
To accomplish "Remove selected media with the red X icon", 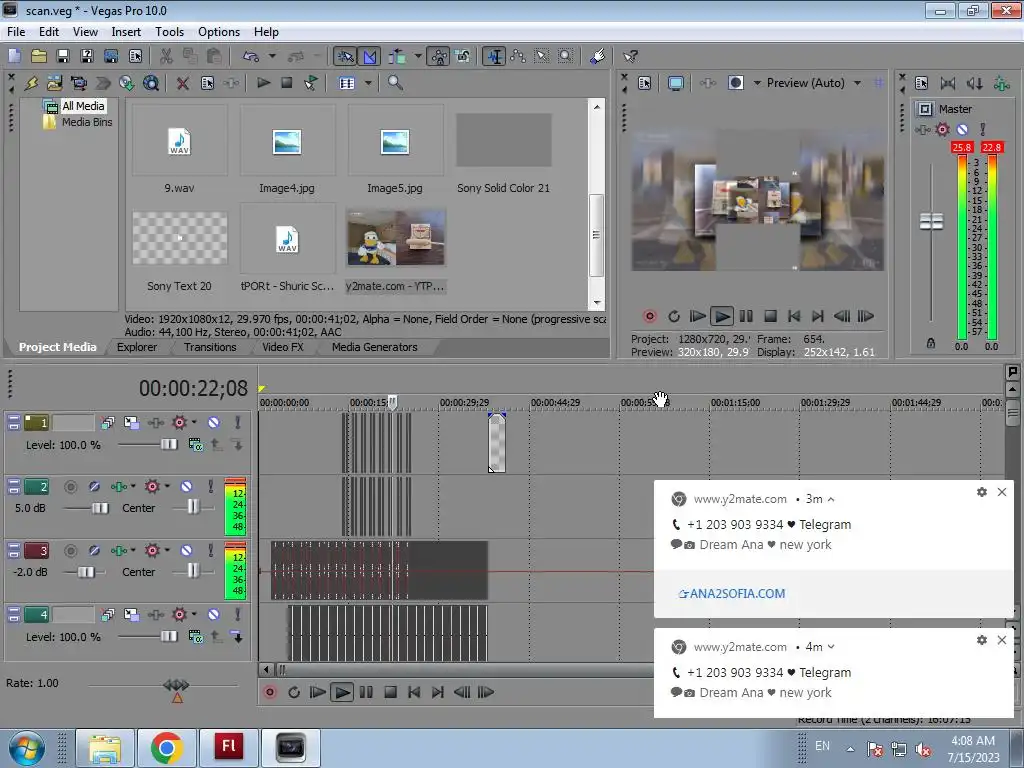I will click(182, 84).
